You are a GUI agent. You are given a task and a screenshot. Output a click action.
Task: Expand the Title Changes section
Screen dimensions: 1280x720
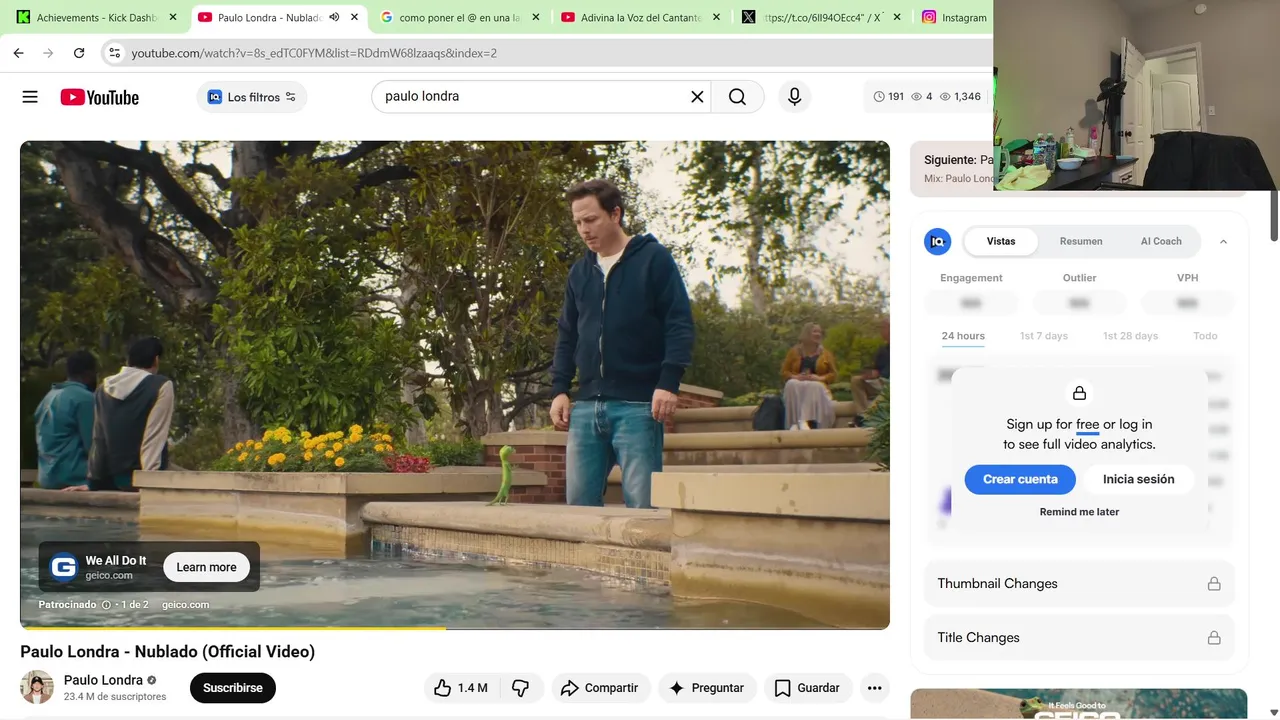[1079, 638]
